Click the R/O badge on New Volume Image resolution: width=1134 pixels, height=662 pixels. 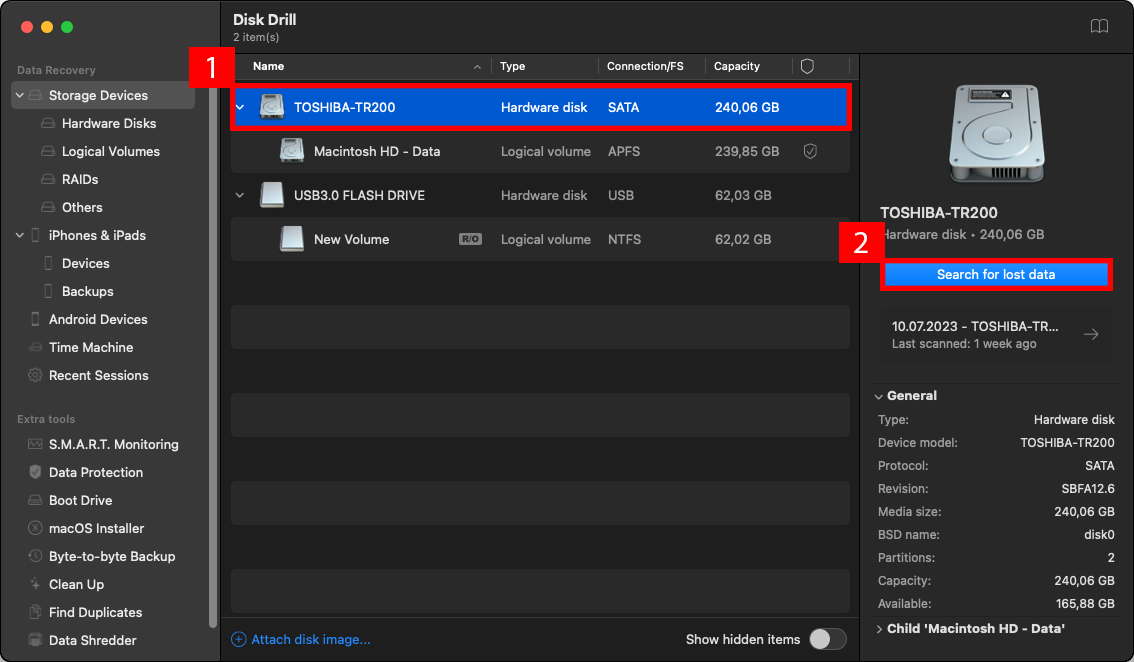point(470,239)
